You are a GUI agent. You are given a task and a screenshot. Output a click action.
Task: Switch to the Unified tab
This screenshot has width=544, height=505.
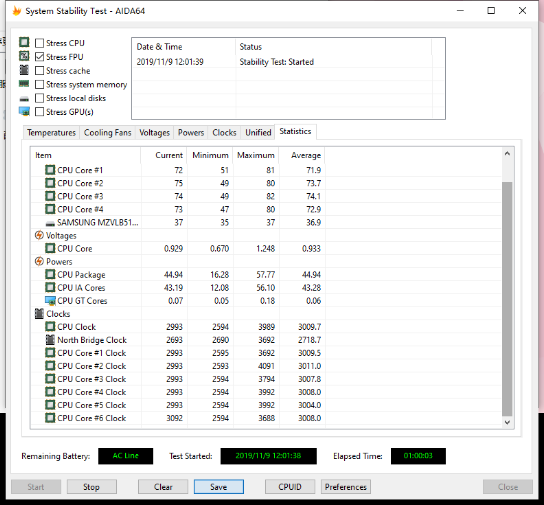click(258, 133)
